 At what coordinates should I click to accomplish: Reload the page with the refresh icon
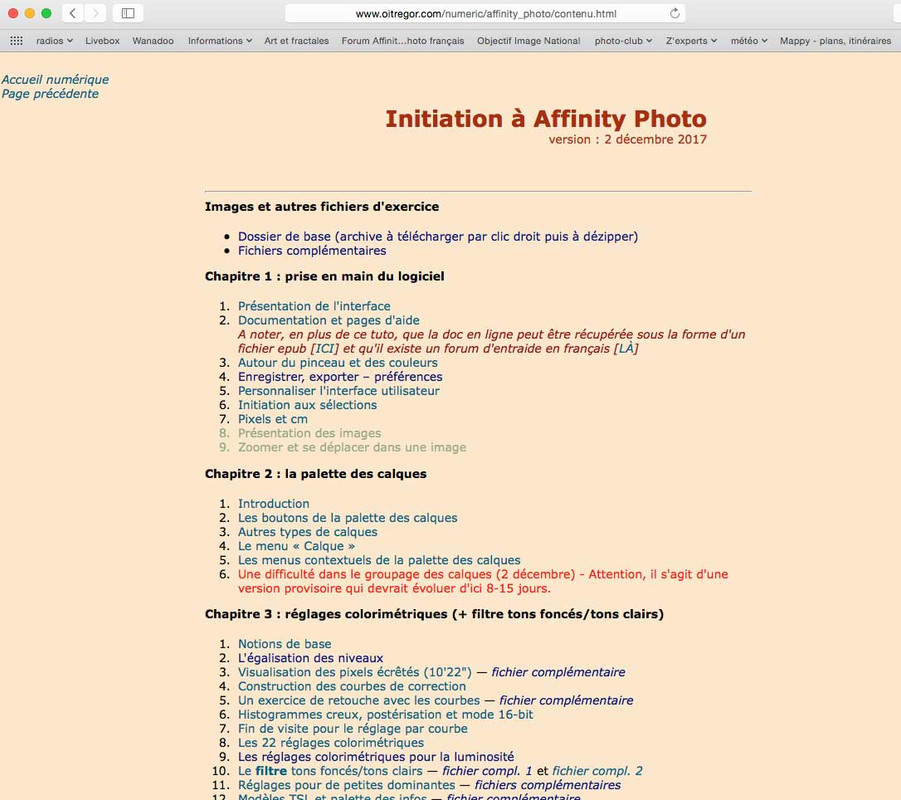[675, 13]
